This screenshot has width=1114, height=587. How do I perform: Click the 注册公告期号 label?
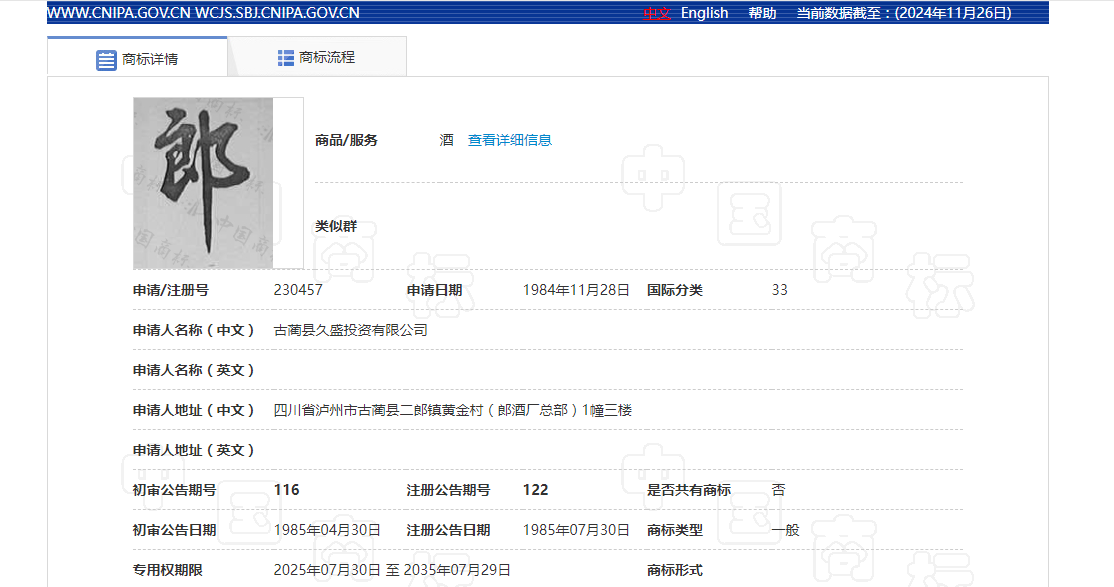click(x=448, y=490)
